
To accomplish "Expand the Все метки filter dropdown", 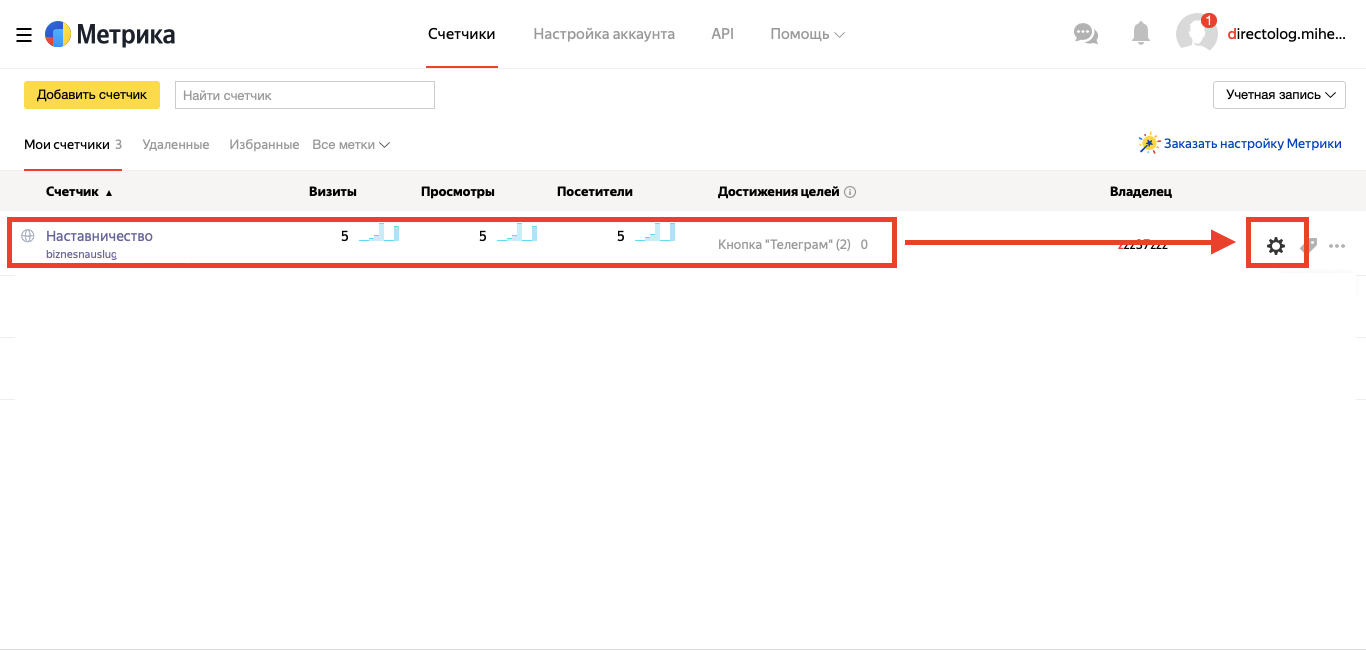I will pos(351,144).
